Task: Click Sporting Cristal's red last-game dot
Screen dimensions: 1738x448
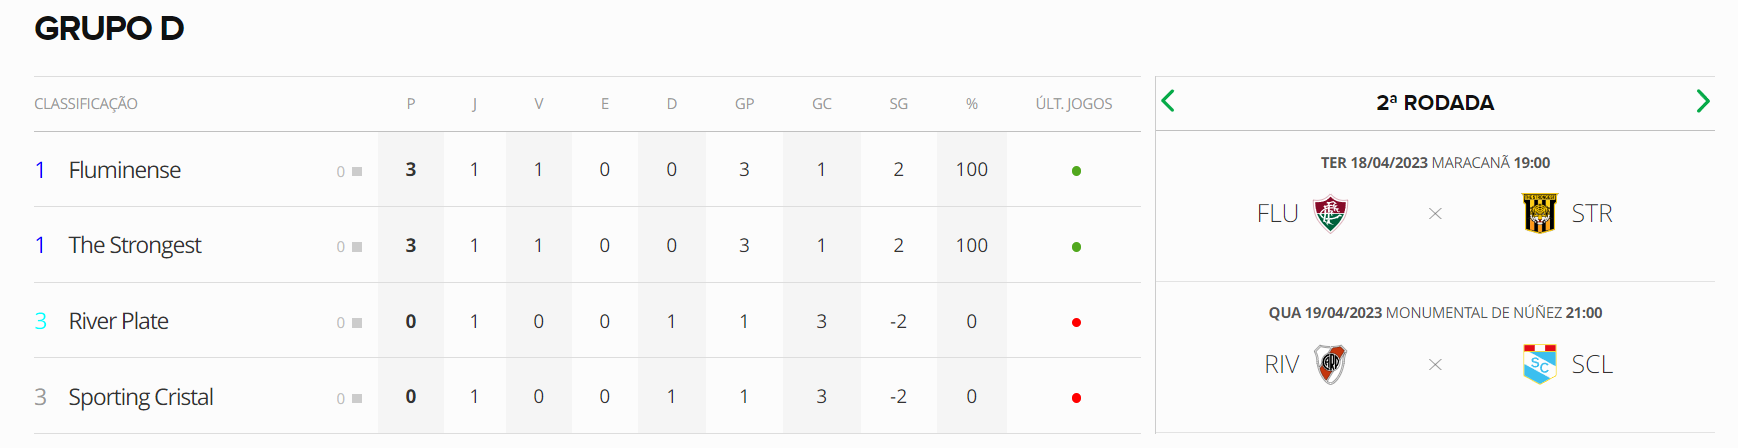Action: (1076, 398)
